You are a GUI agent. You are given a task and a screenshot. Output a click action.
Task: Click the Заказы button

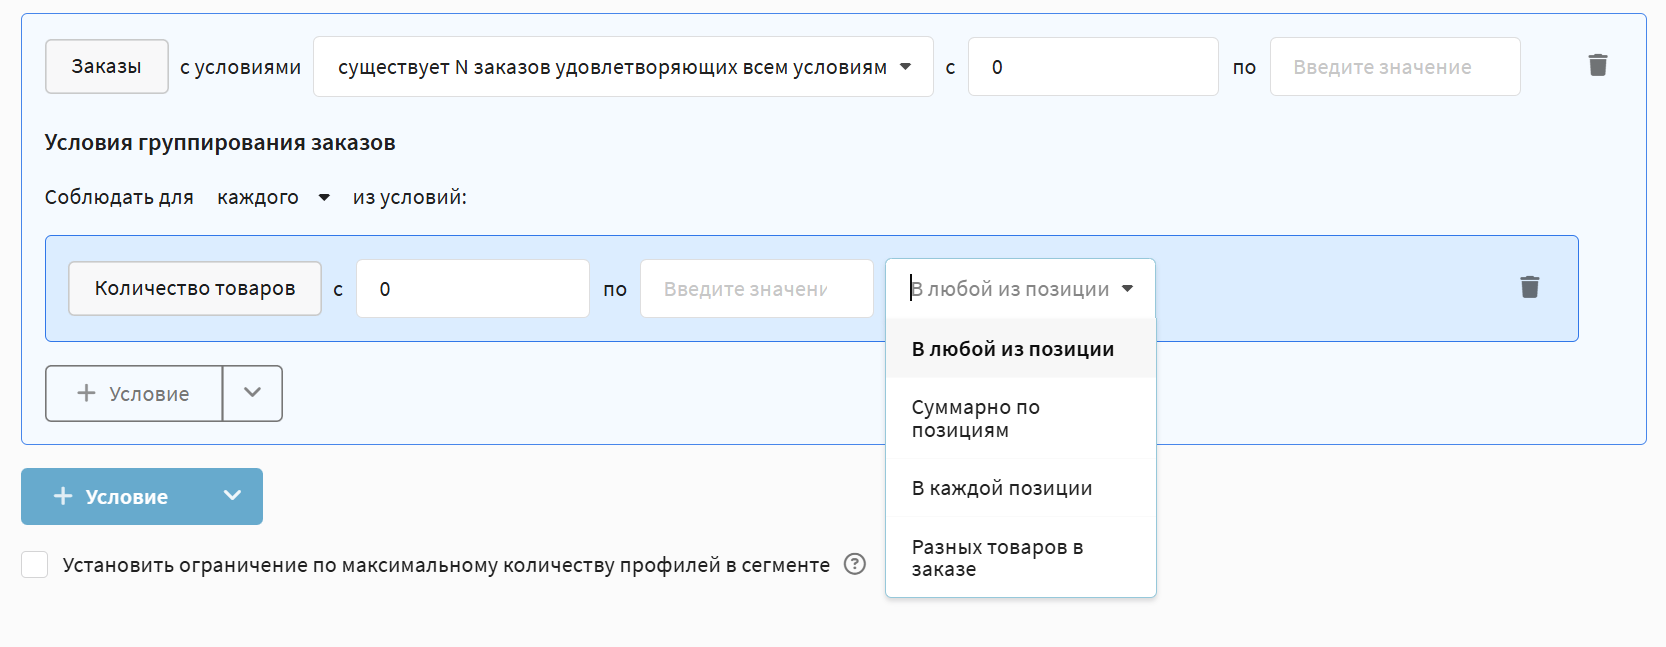[106, 67]
